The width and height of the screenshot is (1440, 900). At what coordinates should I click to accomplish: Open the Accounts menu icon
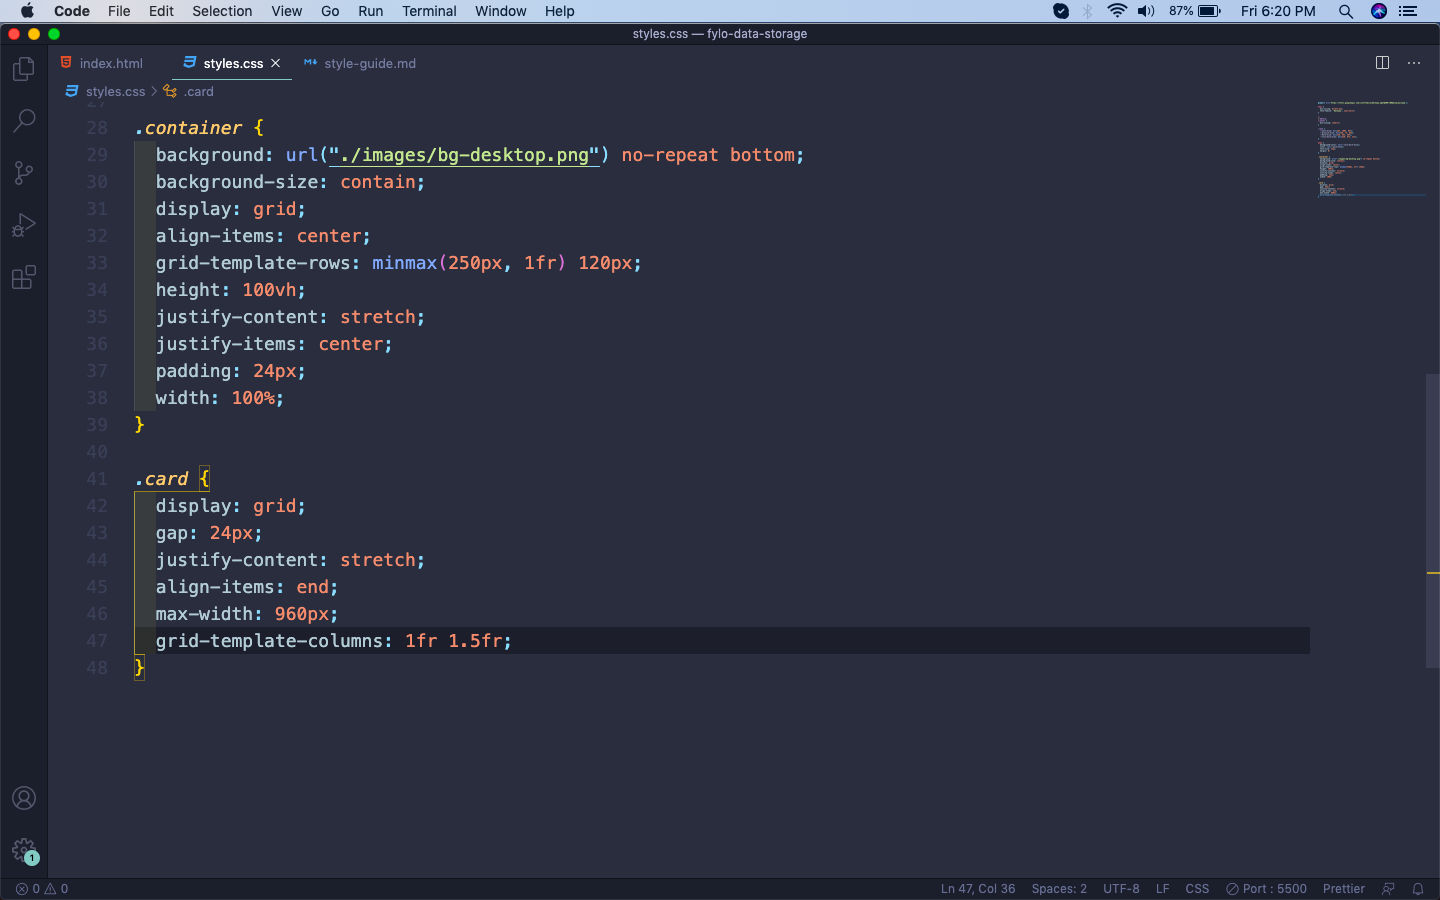pos(24,798)
